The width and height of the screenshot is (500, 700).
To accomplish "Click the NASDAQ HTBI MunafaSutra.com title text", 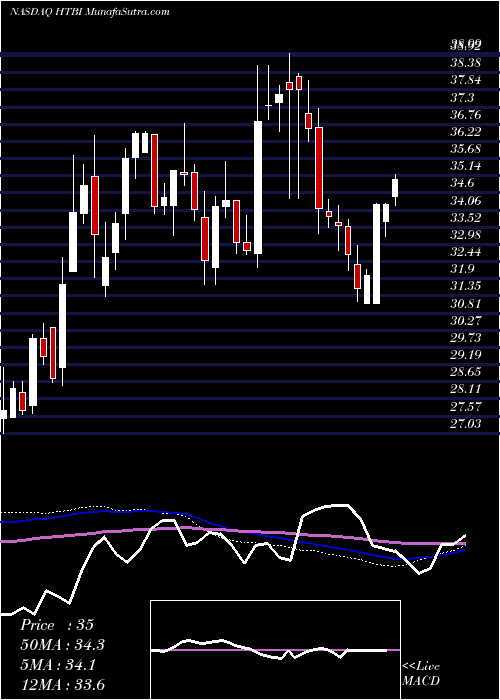I will click(89, 12).
